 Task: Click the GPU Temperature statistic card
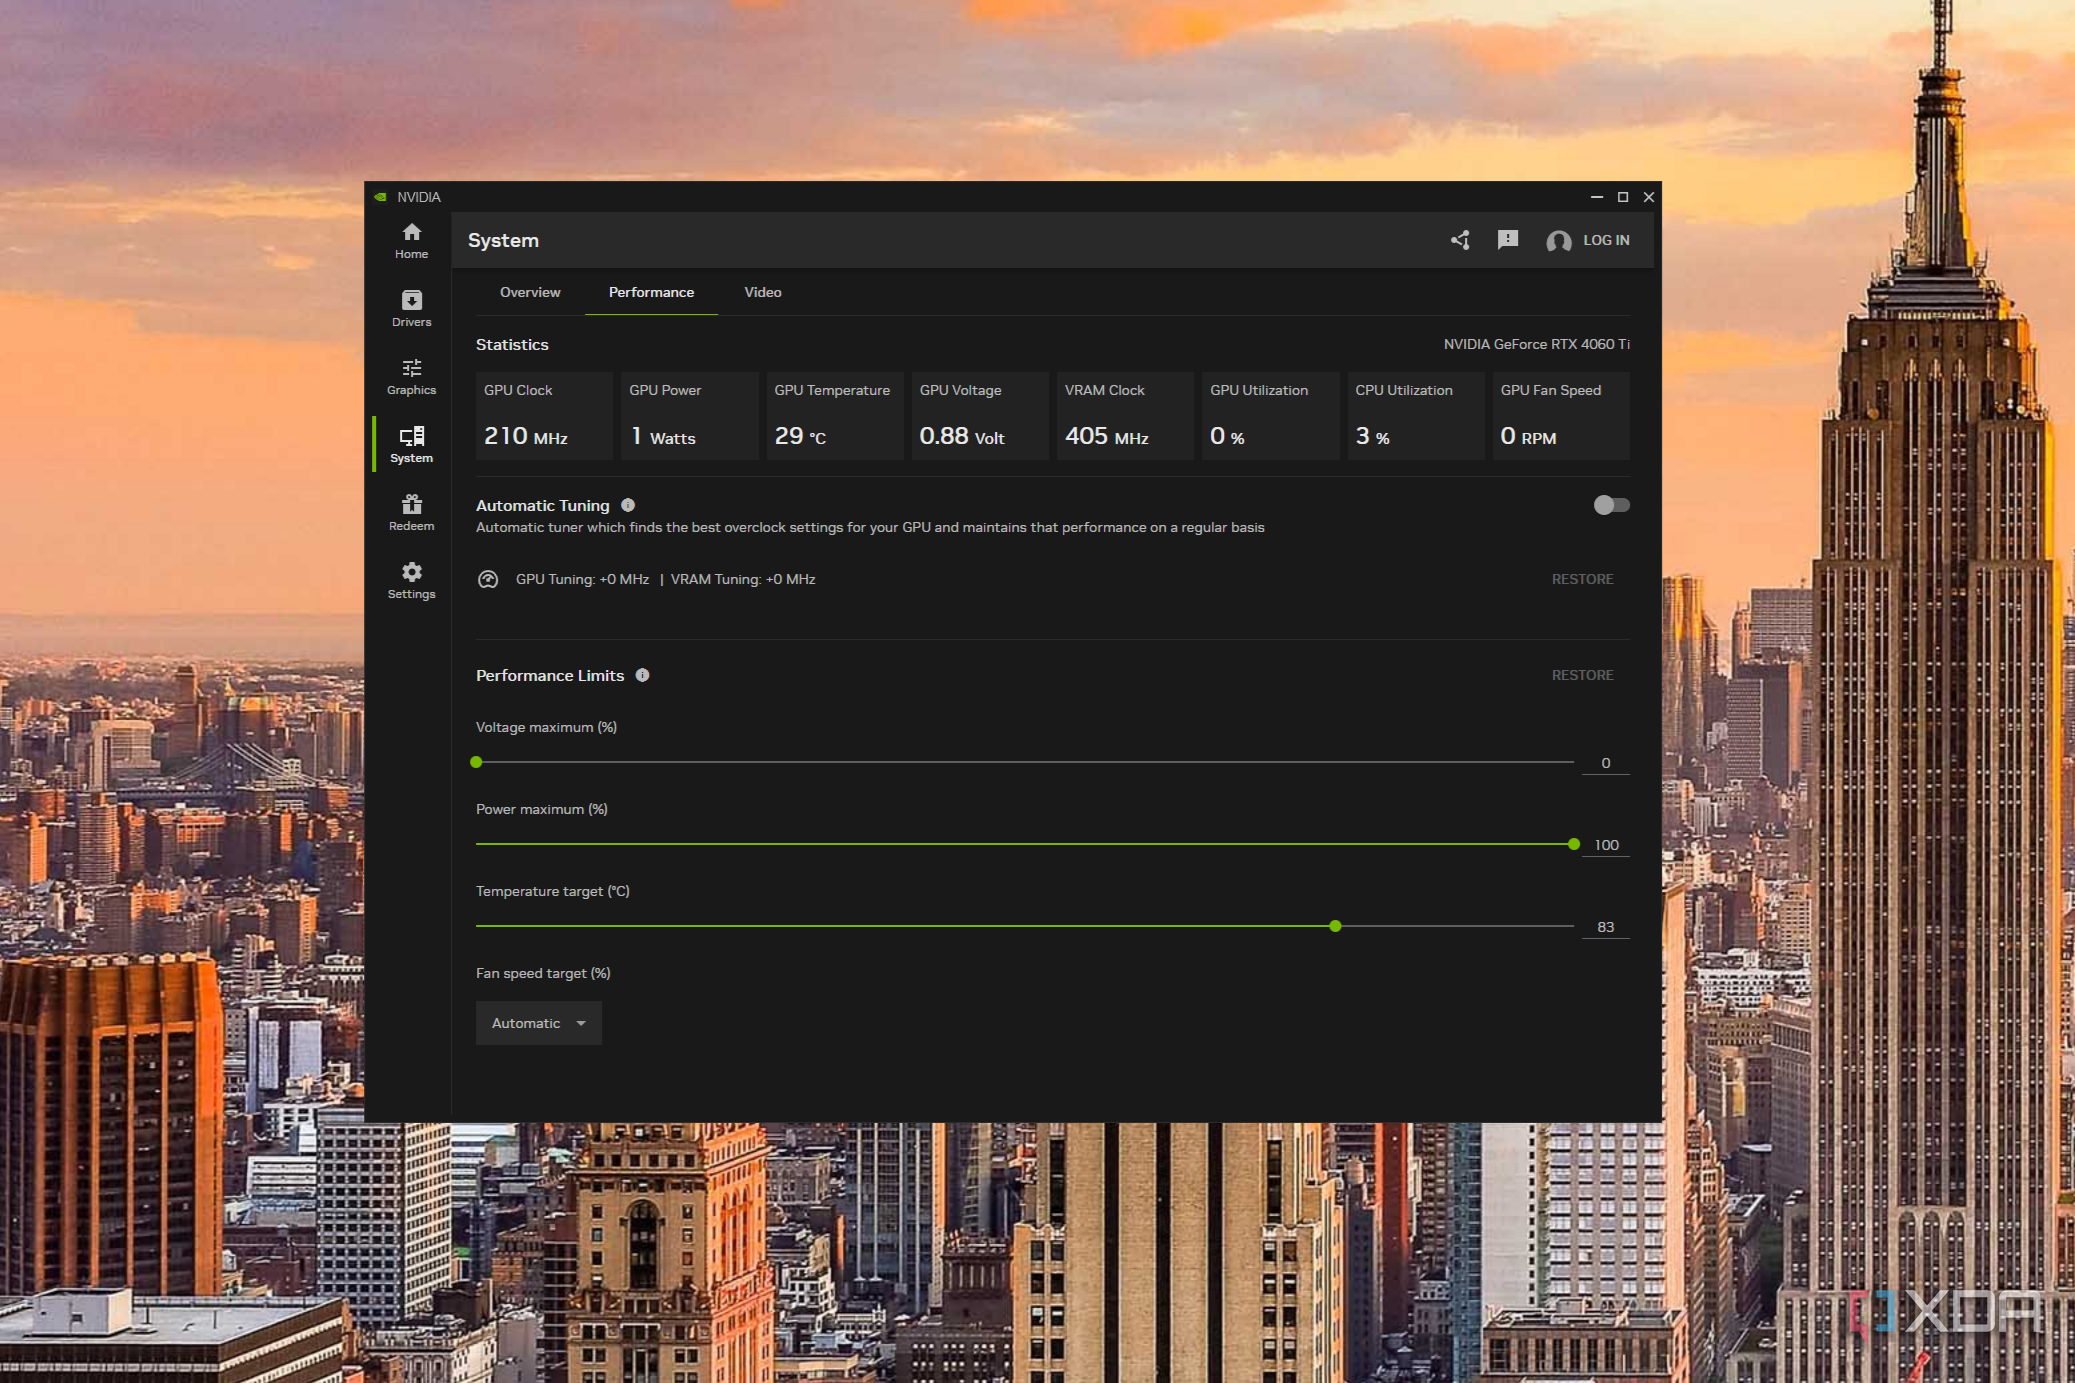tap(835, 416)
